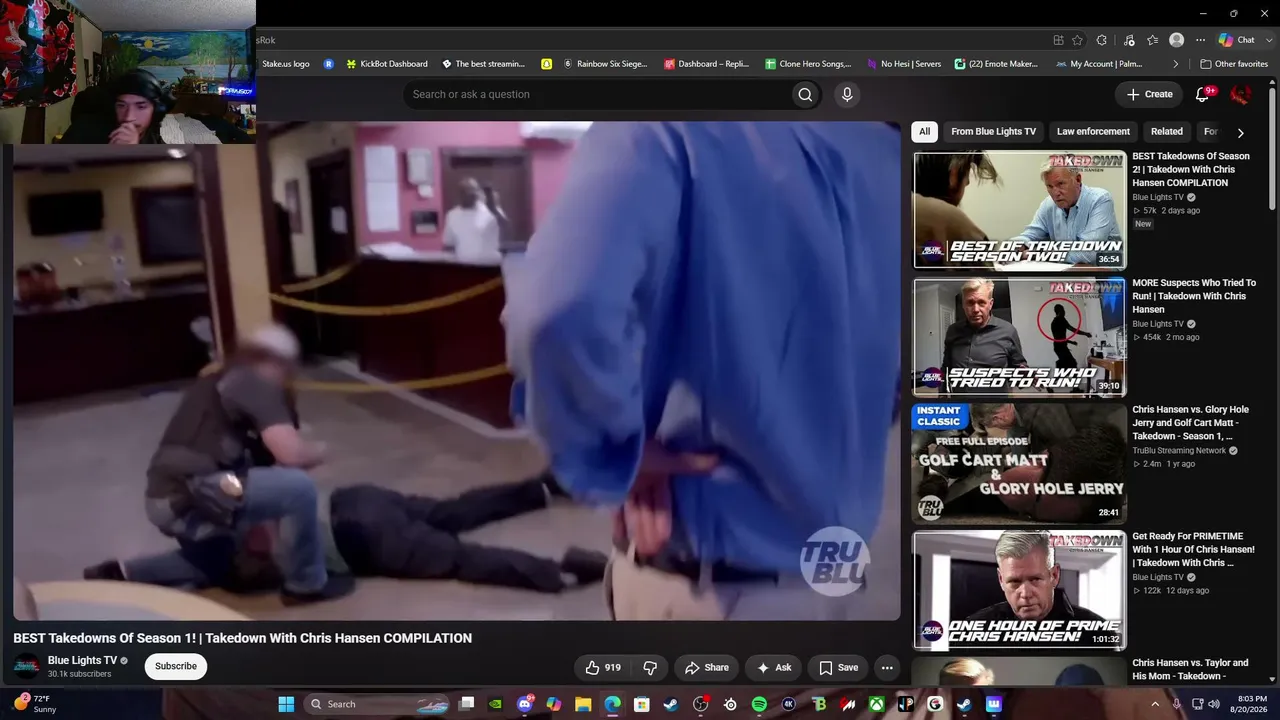Image resolution: width=1280 pixels, height=720 pixels.
Task: Open NVIDIA app from the taskbar
Action: (x=495, y=704)
